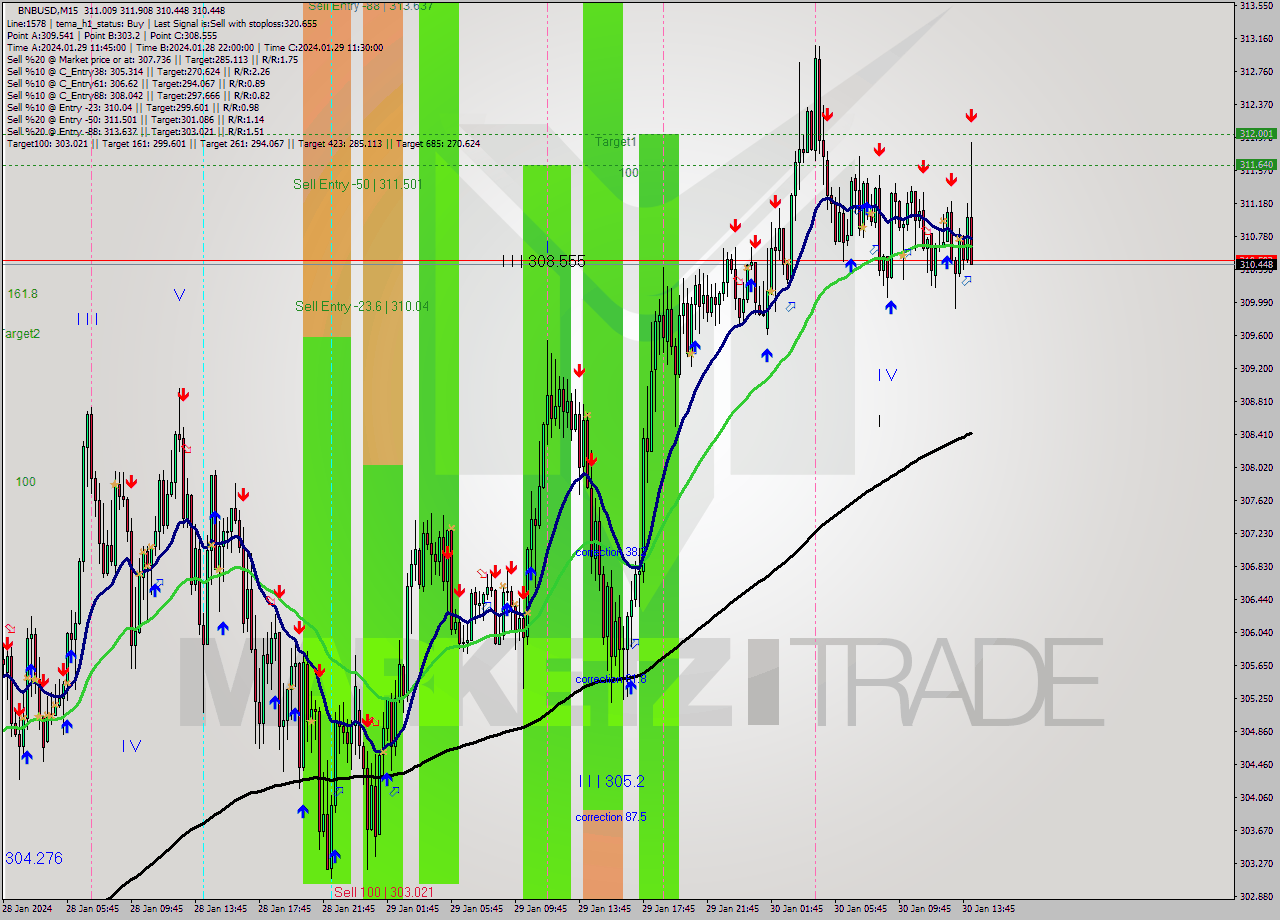Click the 313.160 price axis value

(1256, 39)
